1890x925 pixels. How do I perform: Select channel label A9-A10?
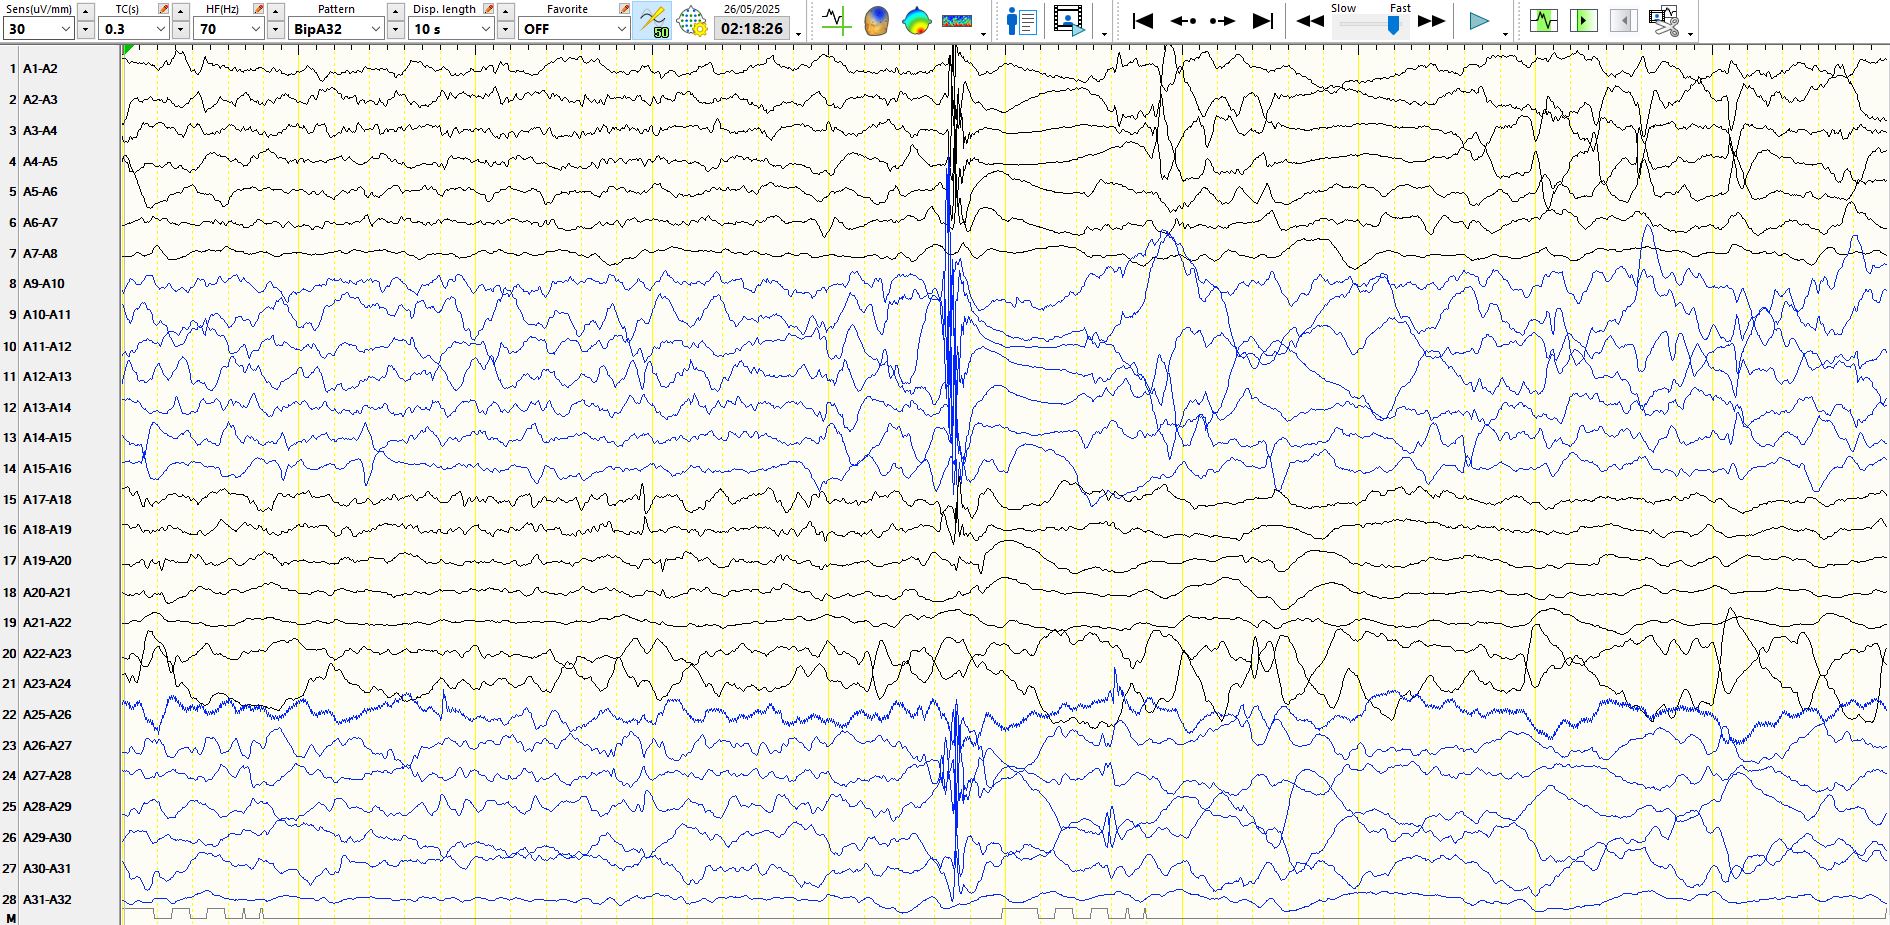(x=43, y=283)
